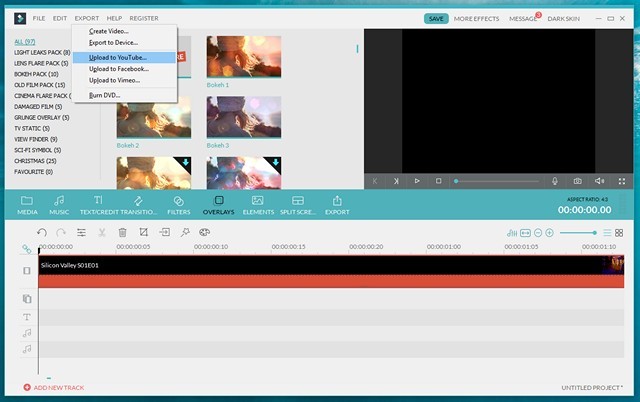640x402 pixels.
Task: Choose Export to Device menu entry
Action: [x=124, y=42]
